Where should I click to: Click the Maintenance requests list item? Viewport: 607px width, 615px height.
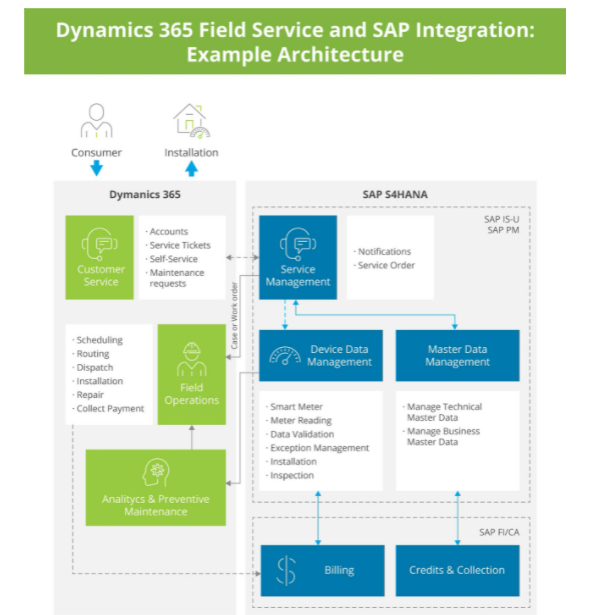(175, 278)
